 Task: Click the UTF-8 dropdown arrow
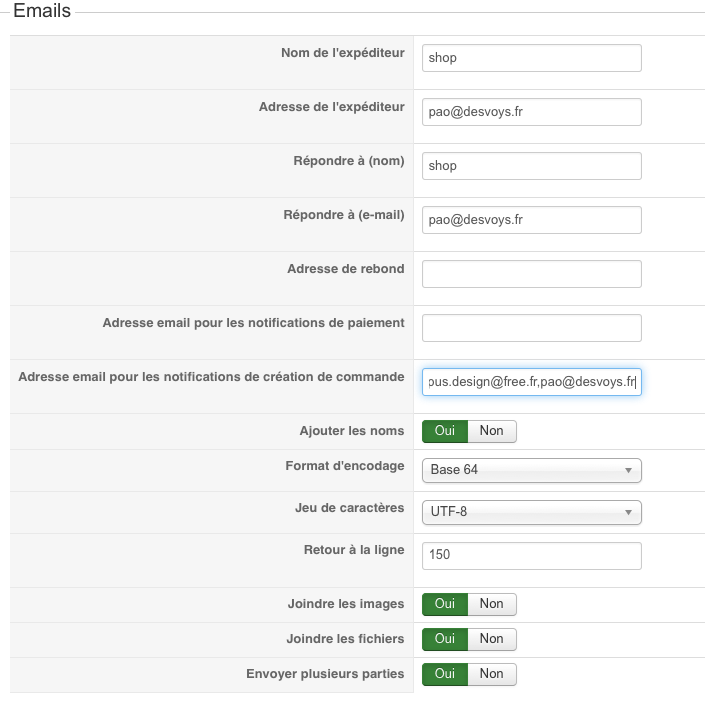coord(628,512)
